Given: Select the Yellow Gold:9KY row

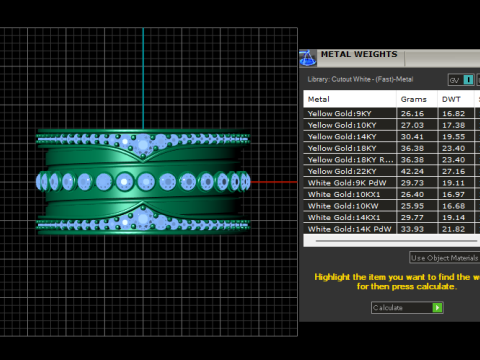Looking at the screenshot, I should pyautogui.click(x=392, y=113).
